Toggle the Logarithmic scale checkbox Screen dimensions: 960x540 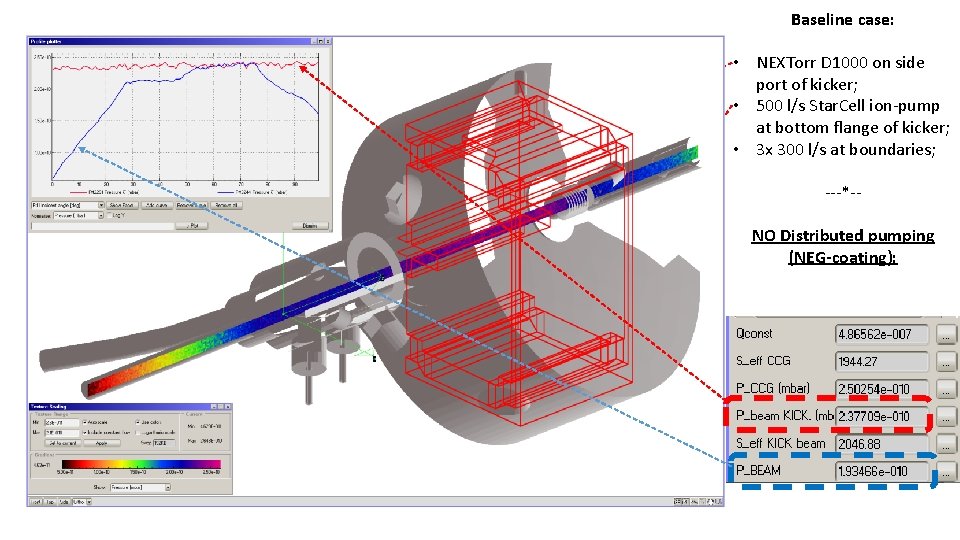138,433
